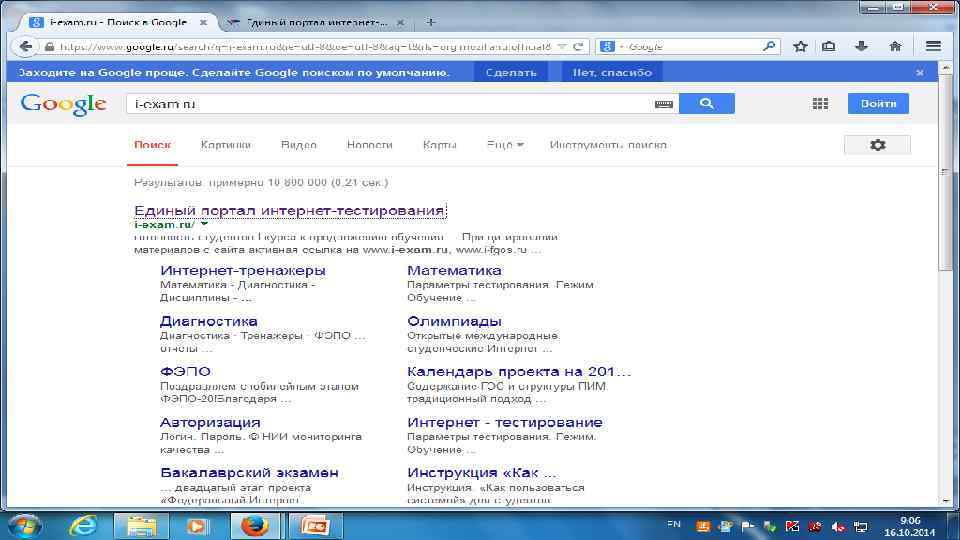960x540 pixels.
Task: Click the volume speaker tray icon
Action: coord(839,527)
